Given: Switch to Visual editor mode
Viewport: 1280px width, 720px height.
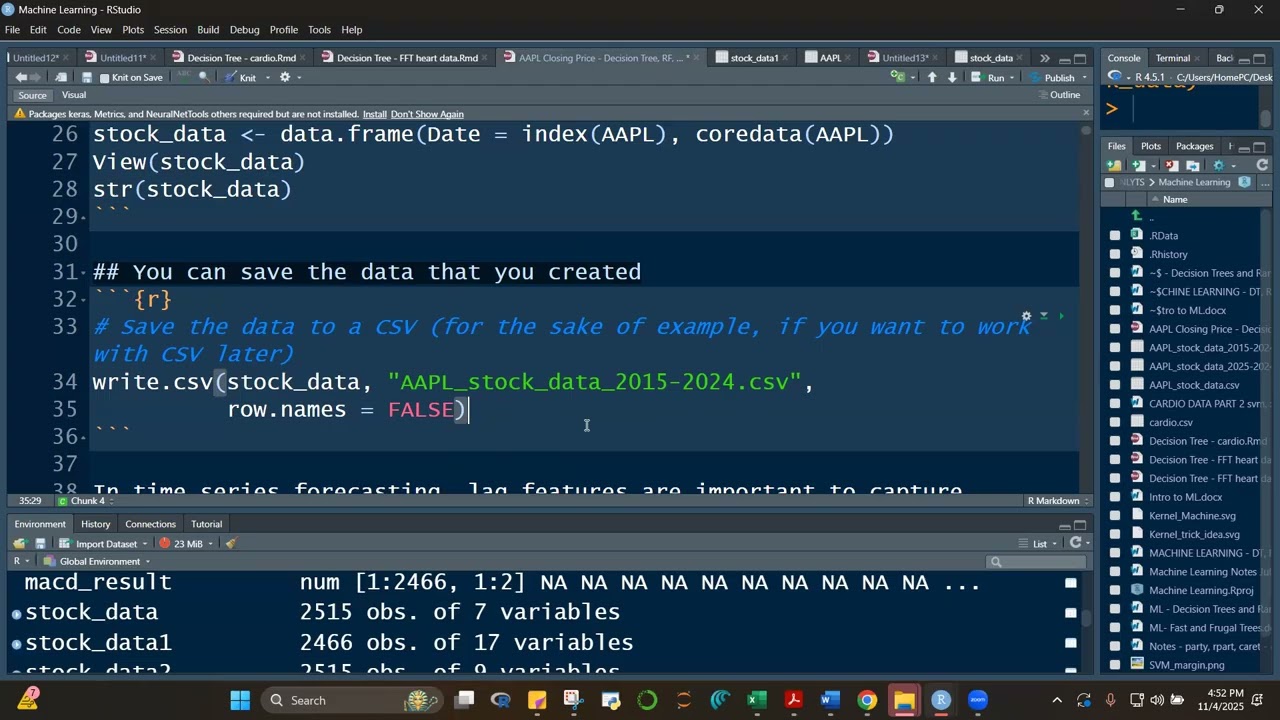Looking at the screenshot, I should coord(74,95).
